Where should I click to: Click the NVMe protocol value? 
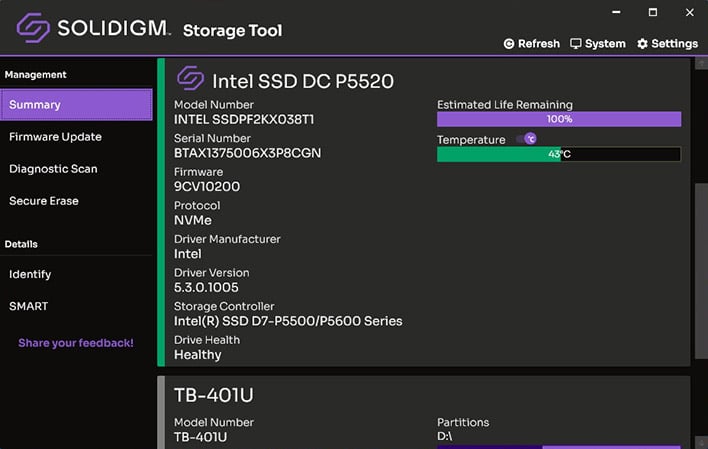coord(193,220)
